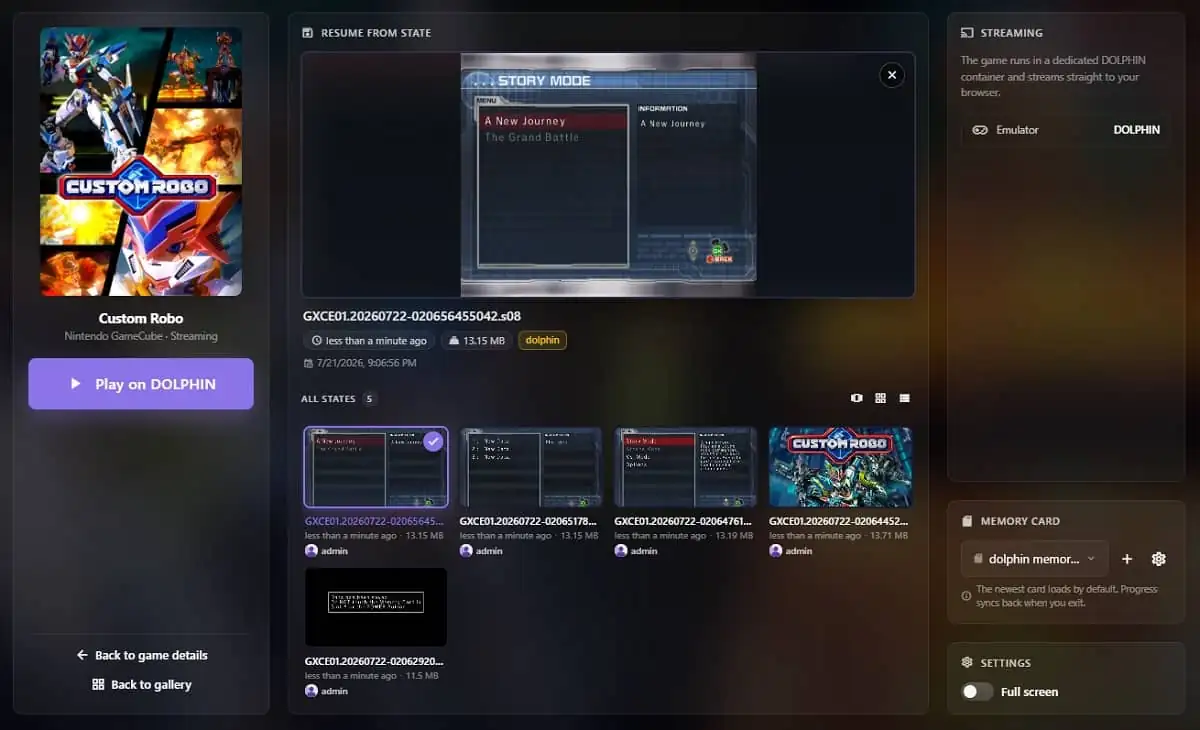Click the ALL STATES count badge 5
The image size is (1200, 730).
(370, 398)
